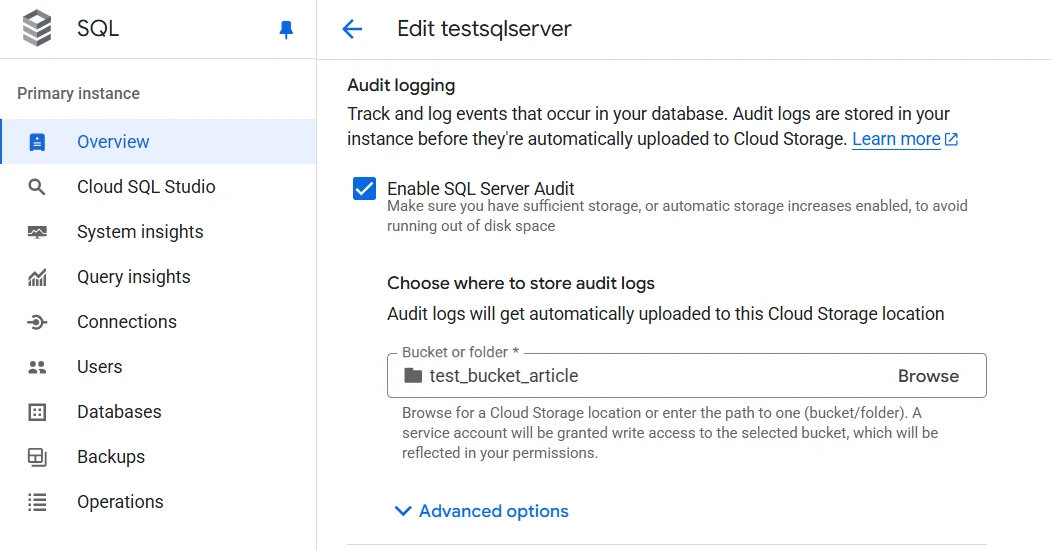
Task: Click the Connections node icon
Action: point(37,322)
